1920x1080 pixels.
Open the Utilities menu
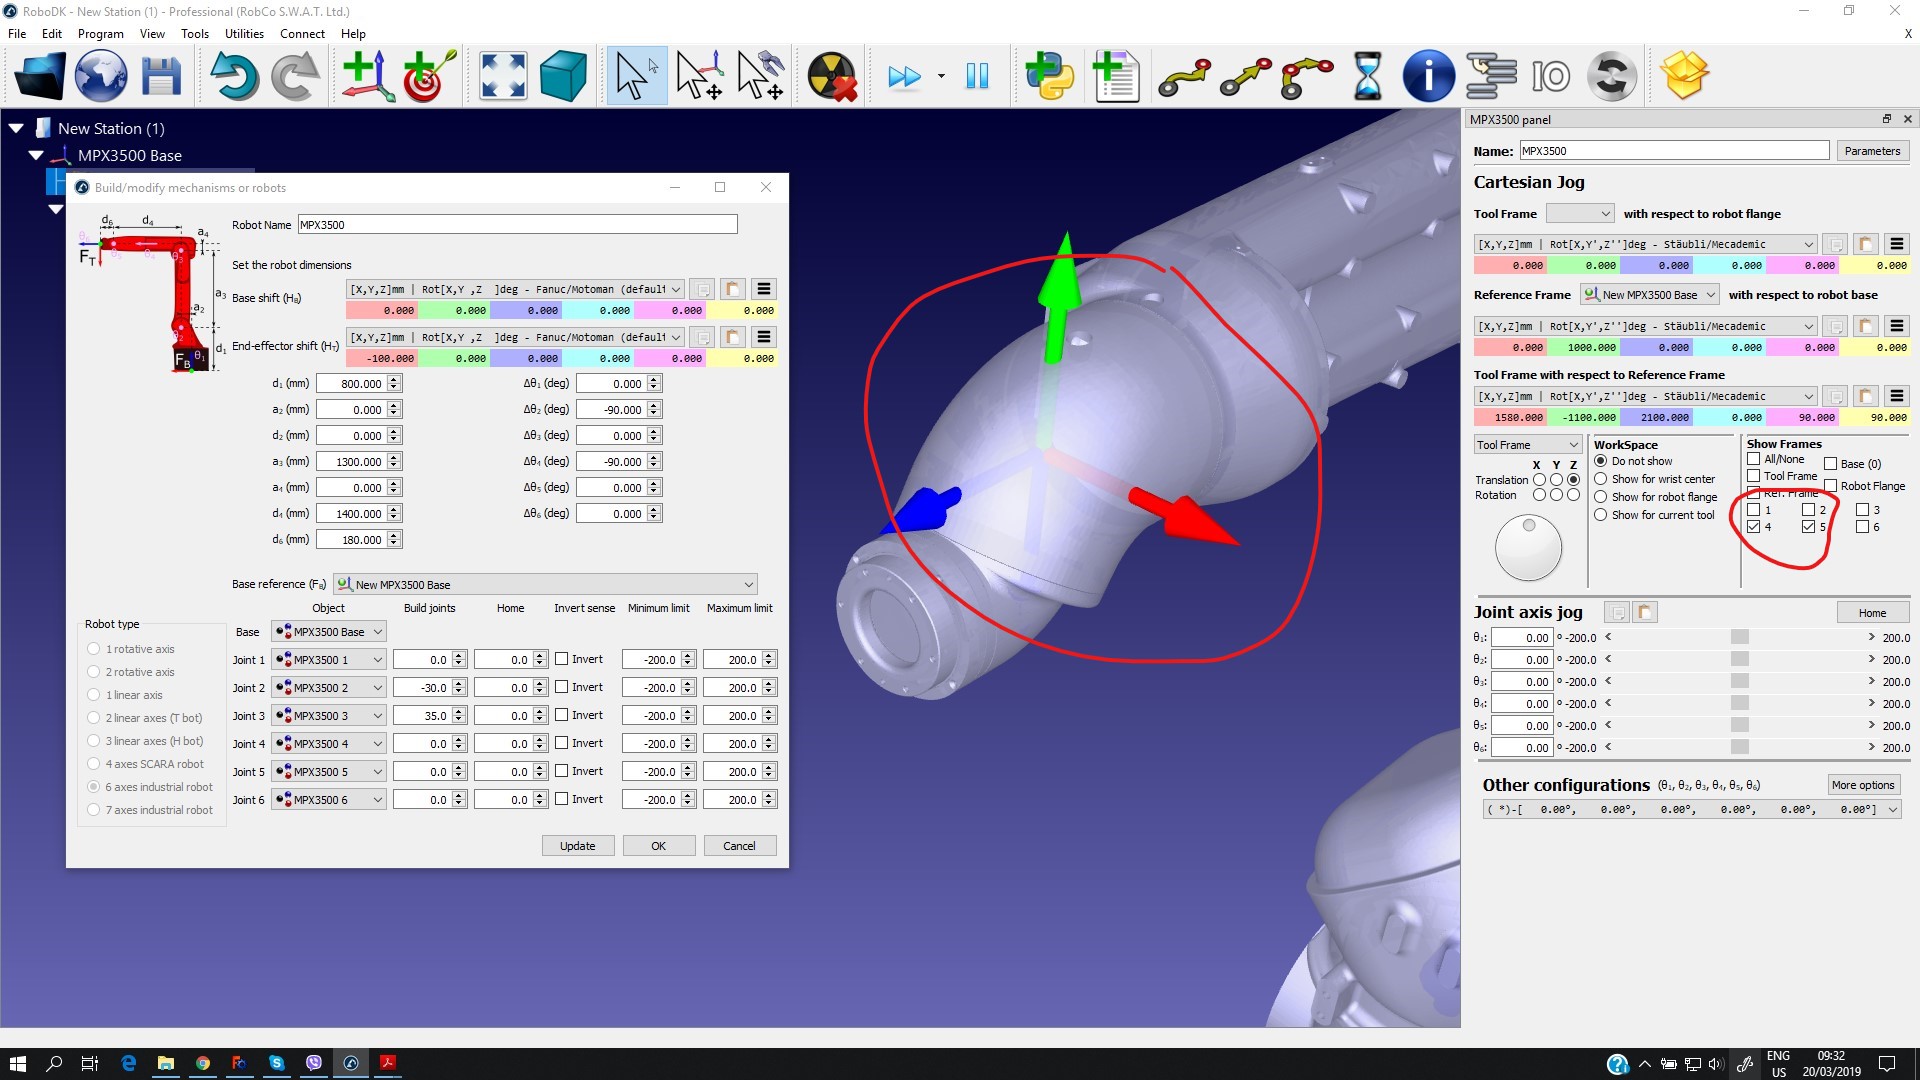point(244,33)
